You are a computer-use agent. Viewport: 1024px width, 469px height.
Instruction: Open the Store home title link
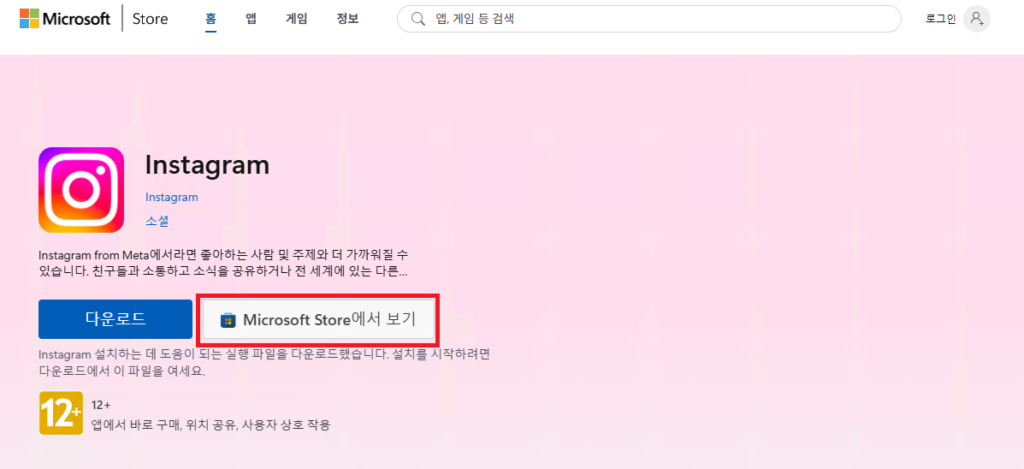coord(150,19)
